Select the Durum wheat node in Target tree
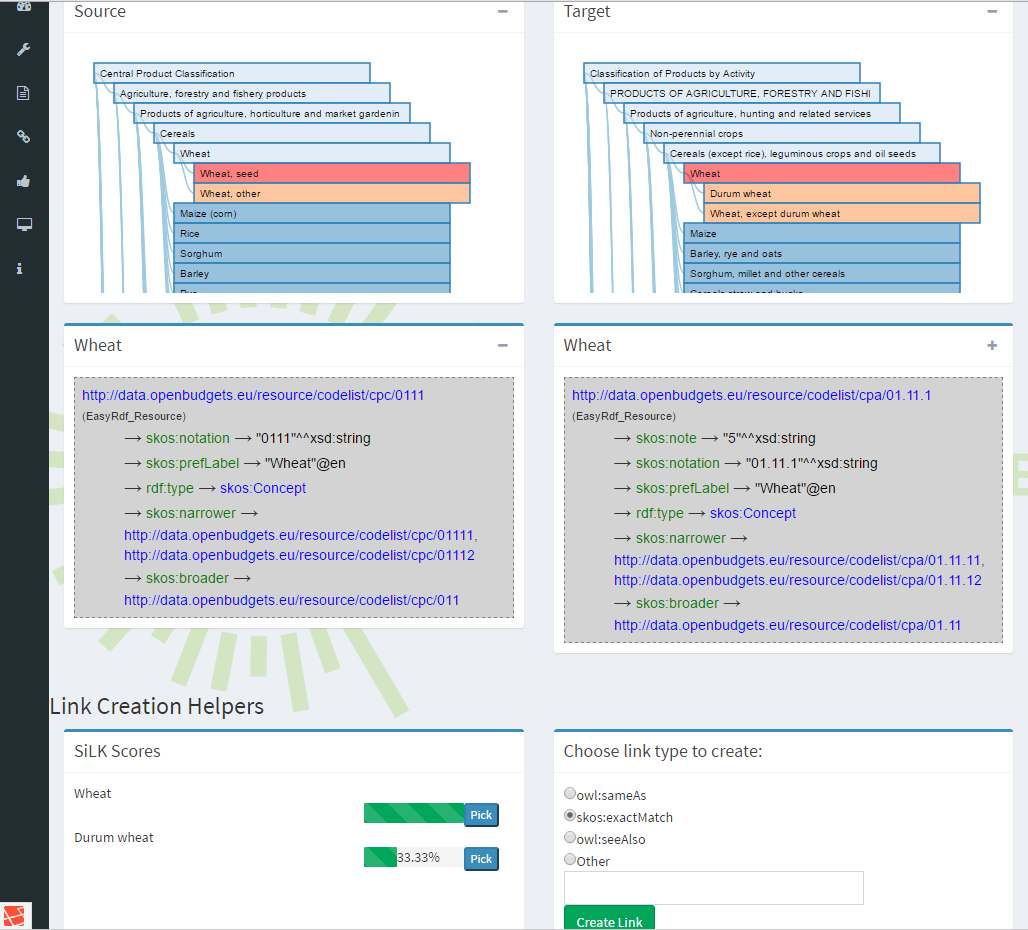1028x930 pixels. [842, 193]
